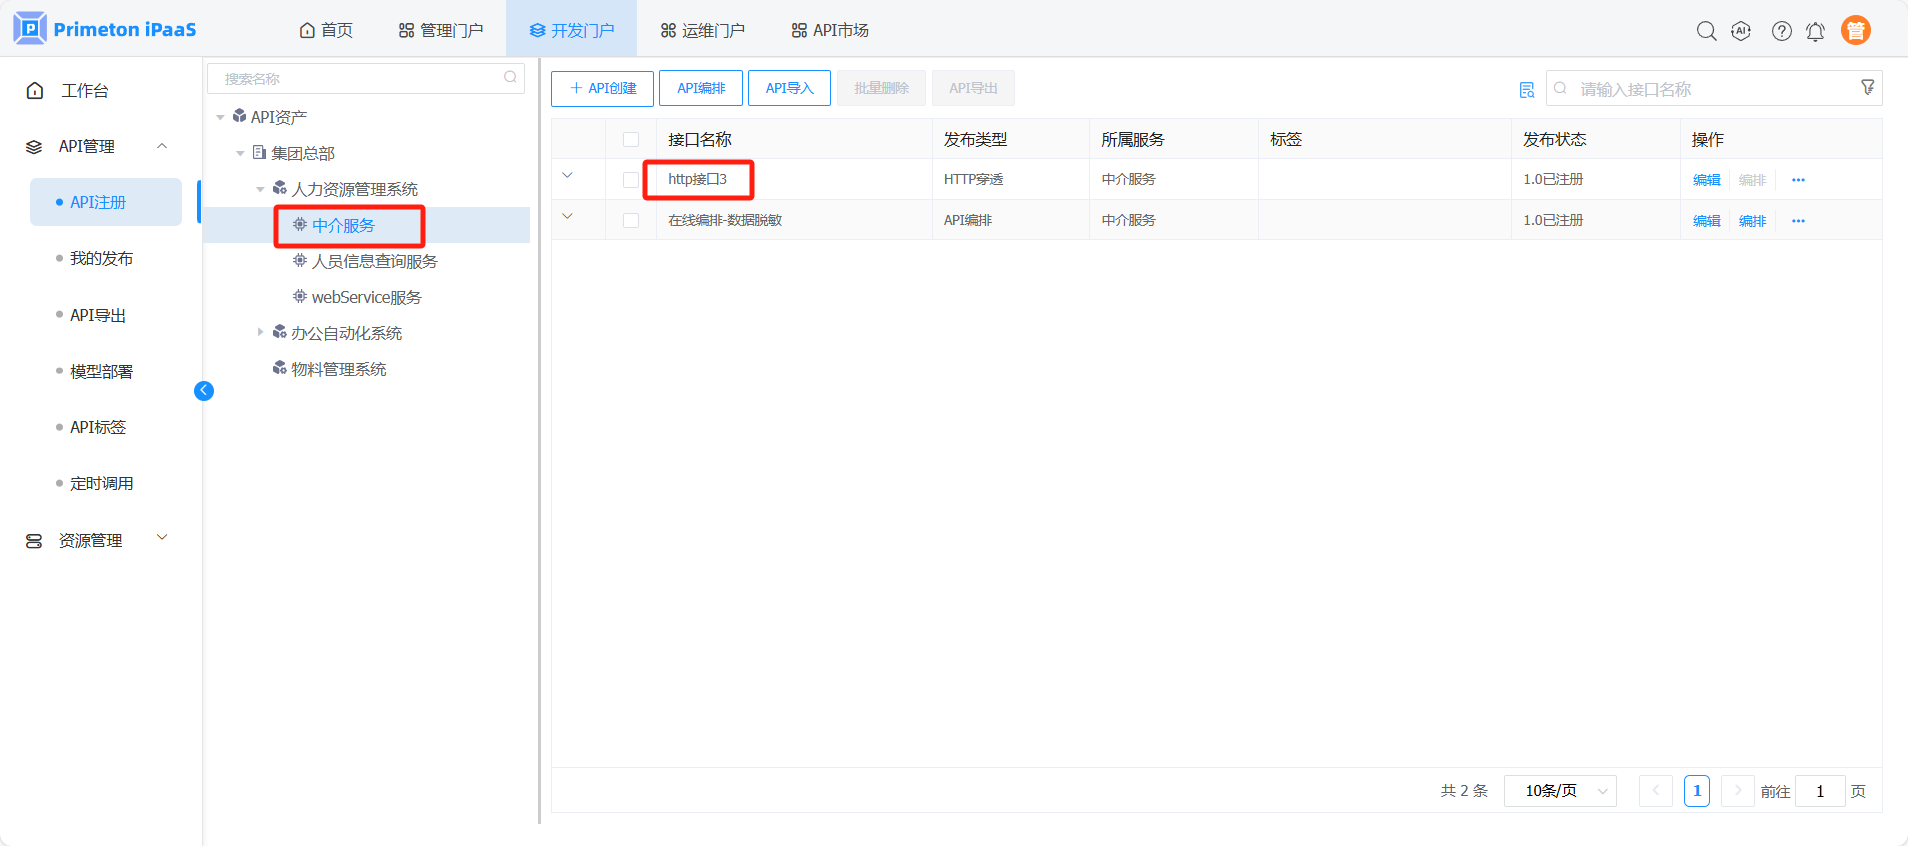The height and width of the screenshot is (846, 1908).
Task: Check the http接口3 row checkbox
Action: coord(631,180)
